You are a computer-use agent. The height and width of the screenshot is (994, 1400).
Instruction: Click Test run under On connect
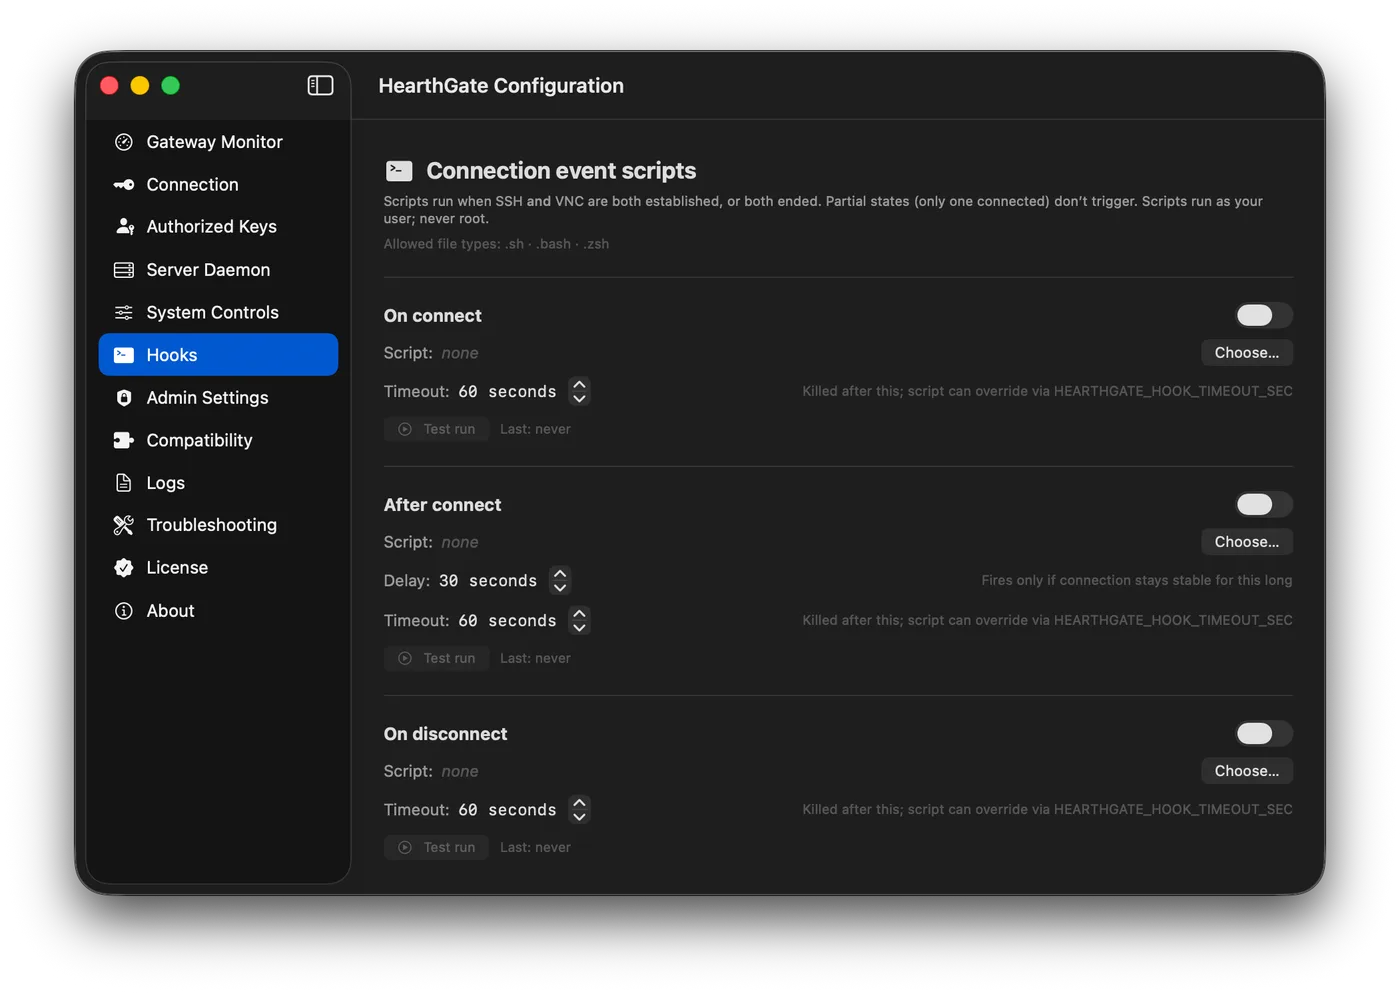point(436,429)
